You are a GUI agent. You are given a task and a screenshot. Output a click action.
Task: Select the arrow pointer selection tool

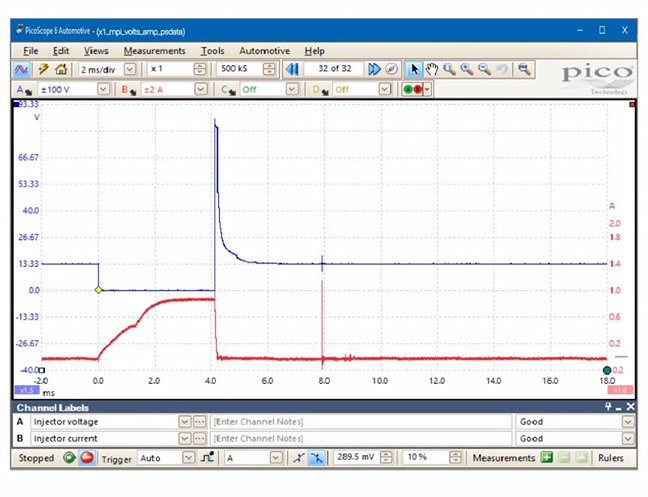pos(415,69)
